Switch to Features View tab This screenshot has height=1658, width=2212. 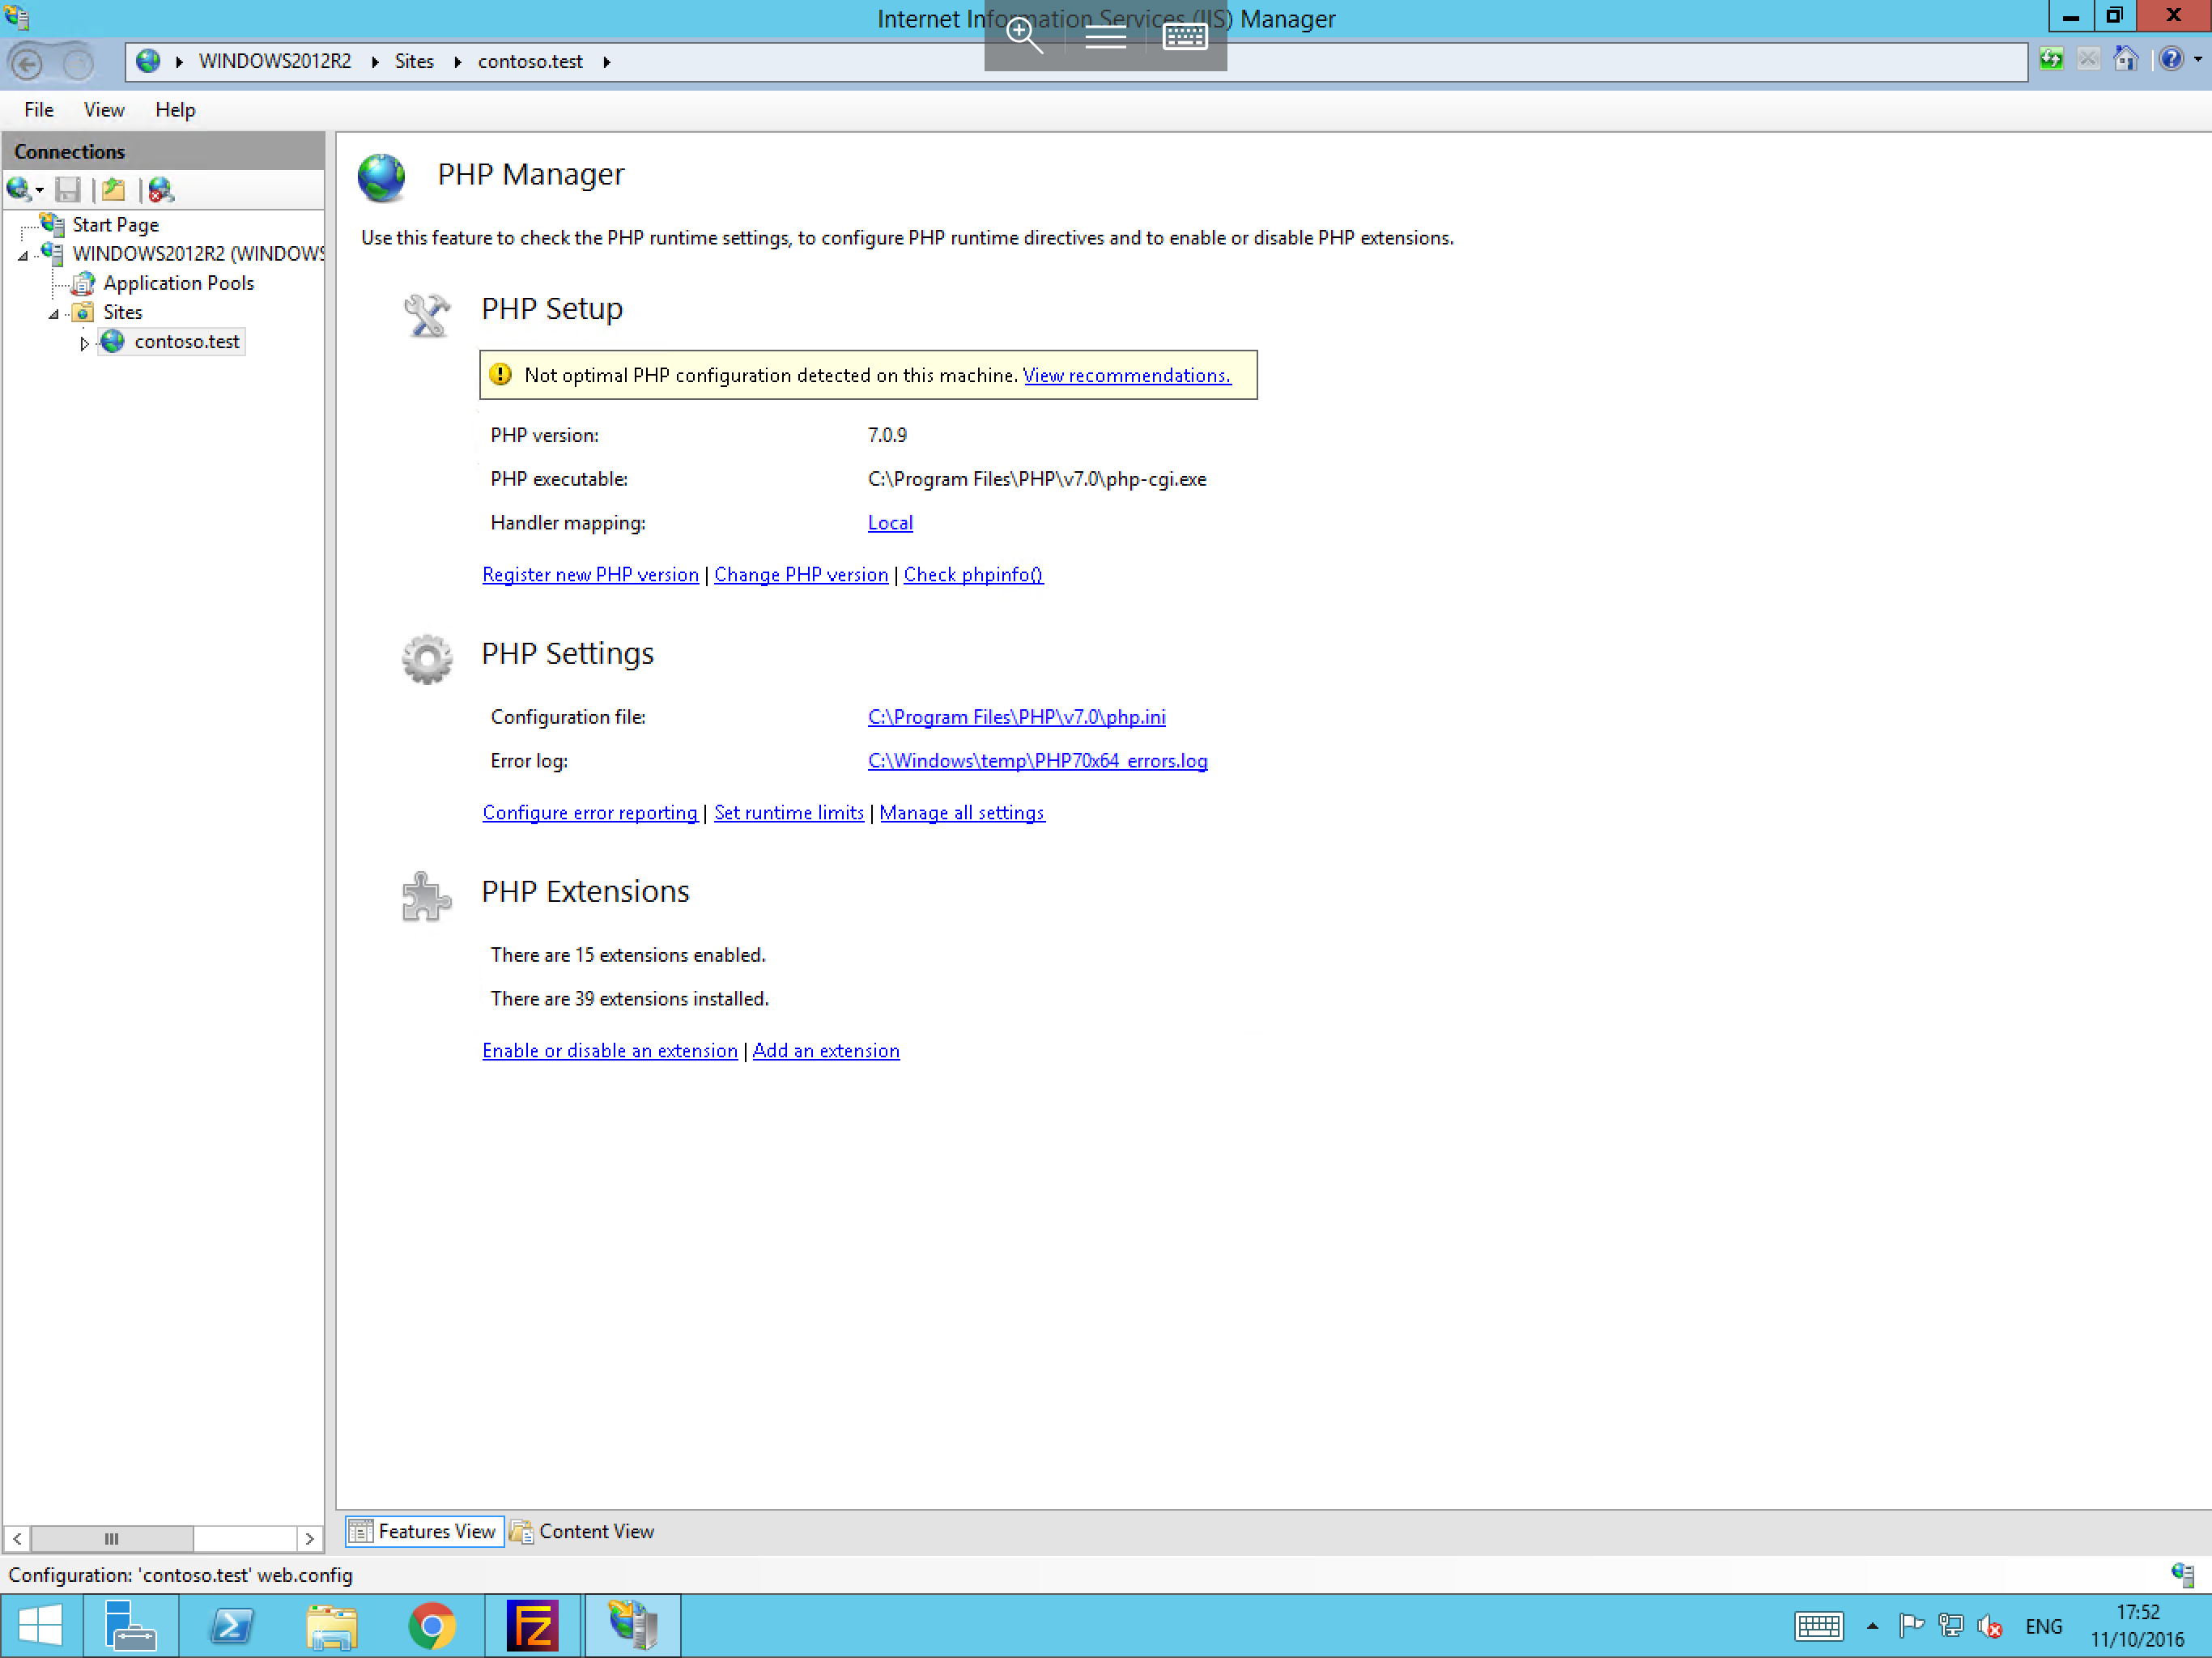tap(424, 1531)
